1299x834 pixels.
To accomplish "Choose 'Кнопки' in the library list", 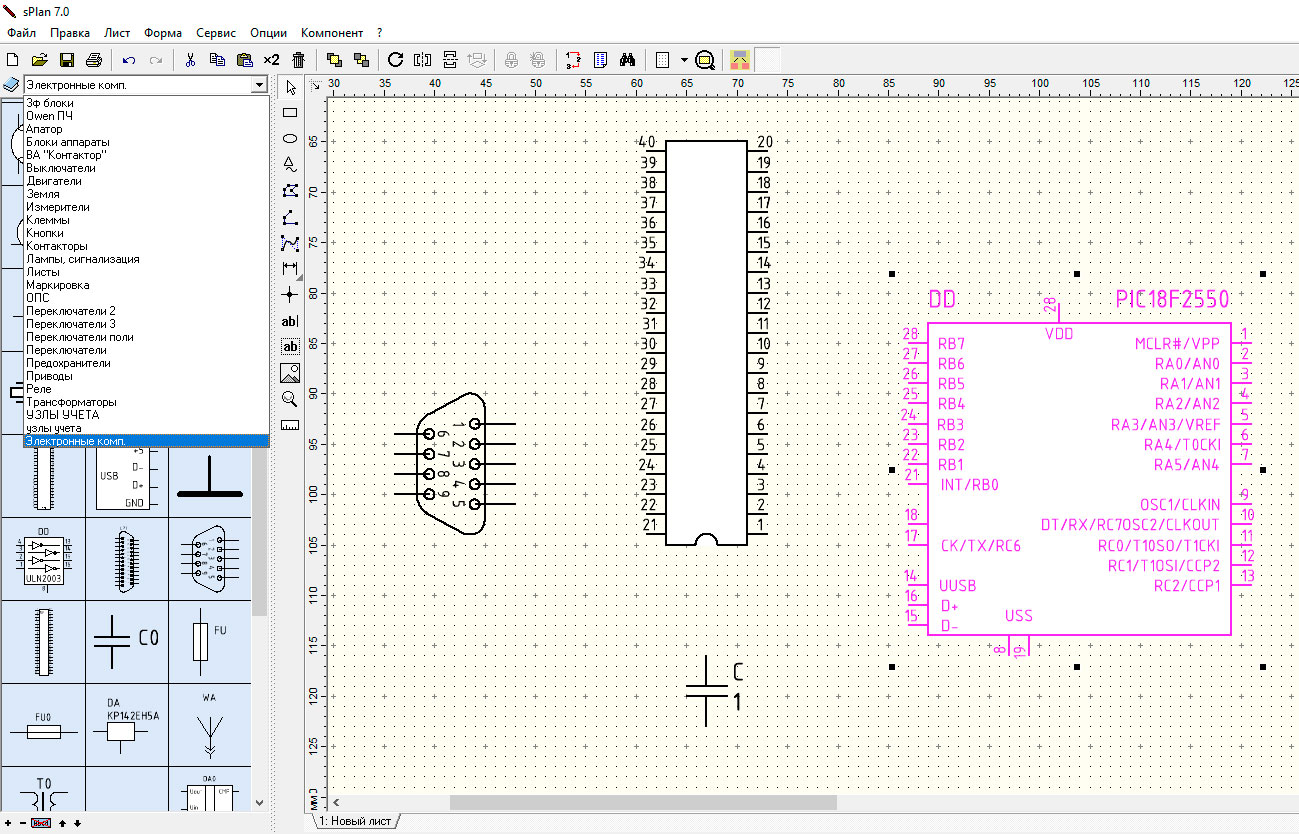I will 147,233.
